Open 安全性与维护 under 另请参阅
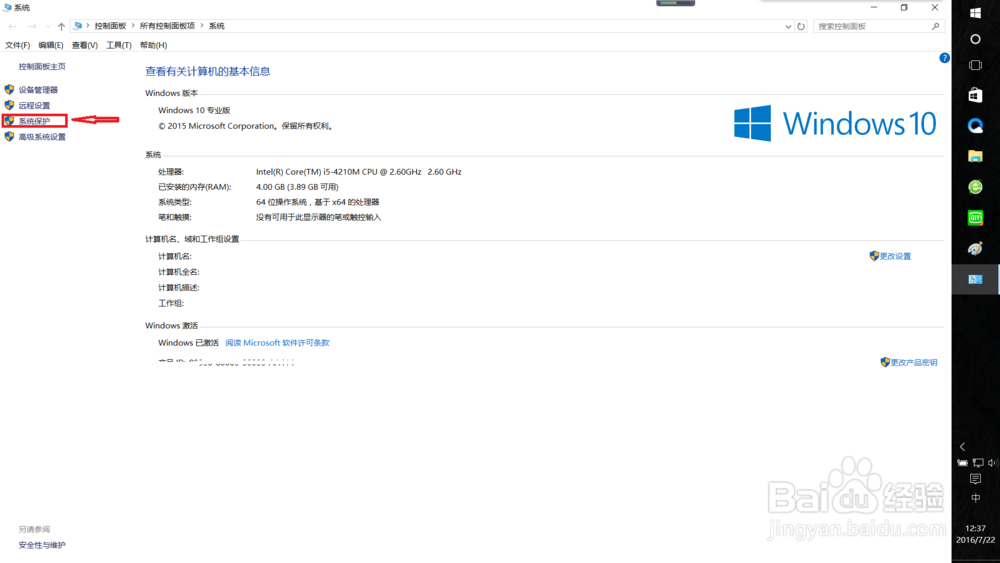 tap(42, 545)
